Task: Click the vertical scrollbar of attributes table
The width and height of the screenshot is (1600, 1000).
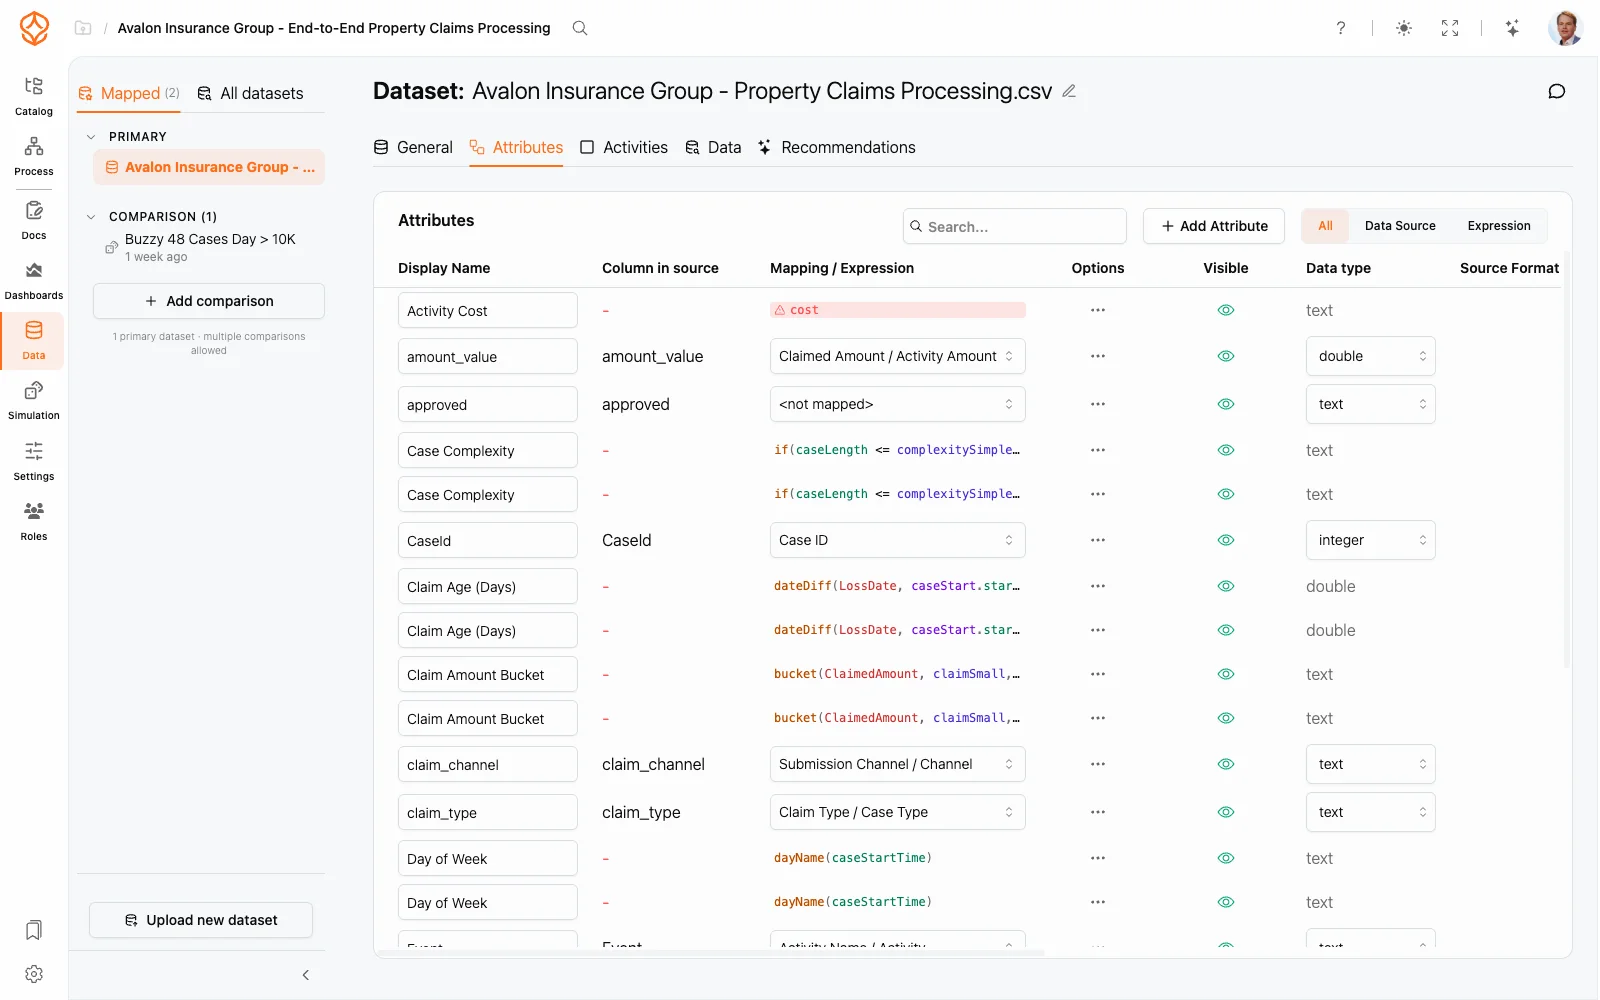Action: click(1566, 460)
